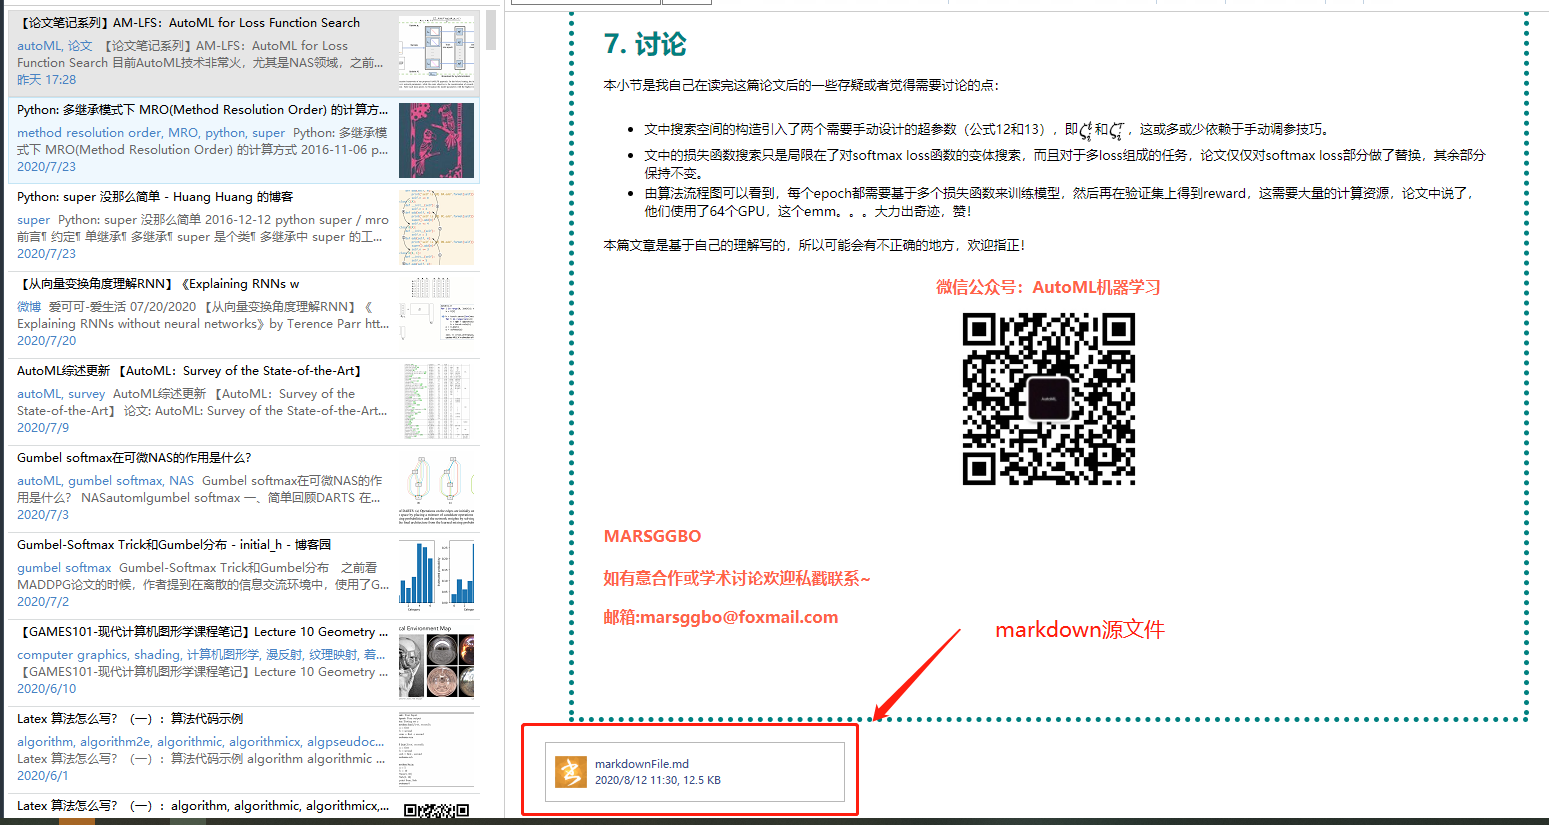Open note 'AM-LFS: AutoML for Loss Function Search'

tap(244, 53)
